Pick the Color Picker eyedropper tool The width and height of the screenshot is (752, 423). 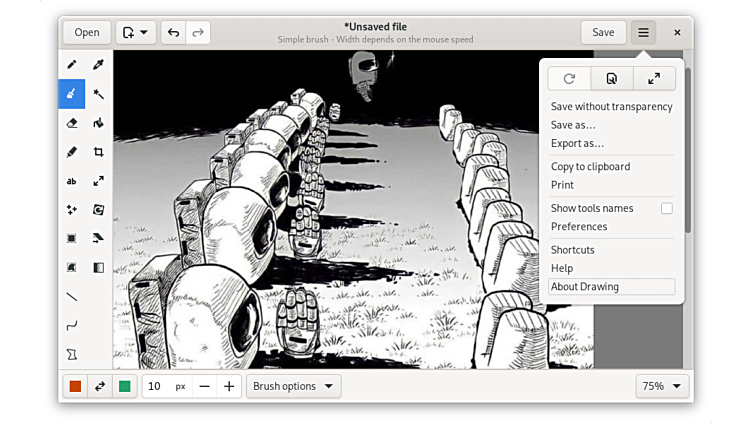click(99, 65)
